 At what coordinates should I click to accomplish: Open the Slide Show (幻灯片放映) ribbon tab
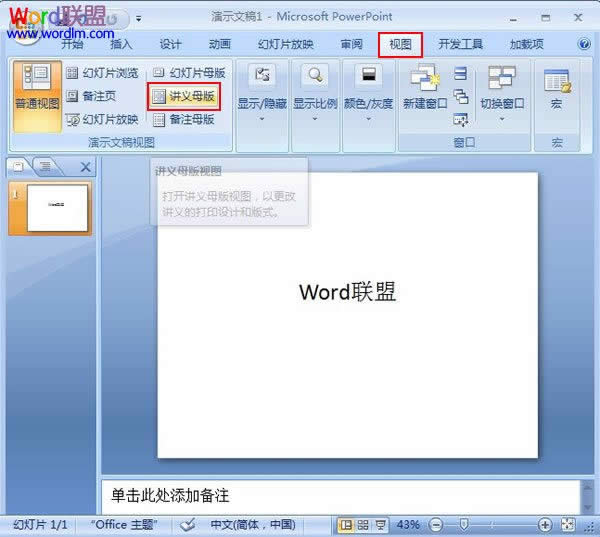[285, 44]
